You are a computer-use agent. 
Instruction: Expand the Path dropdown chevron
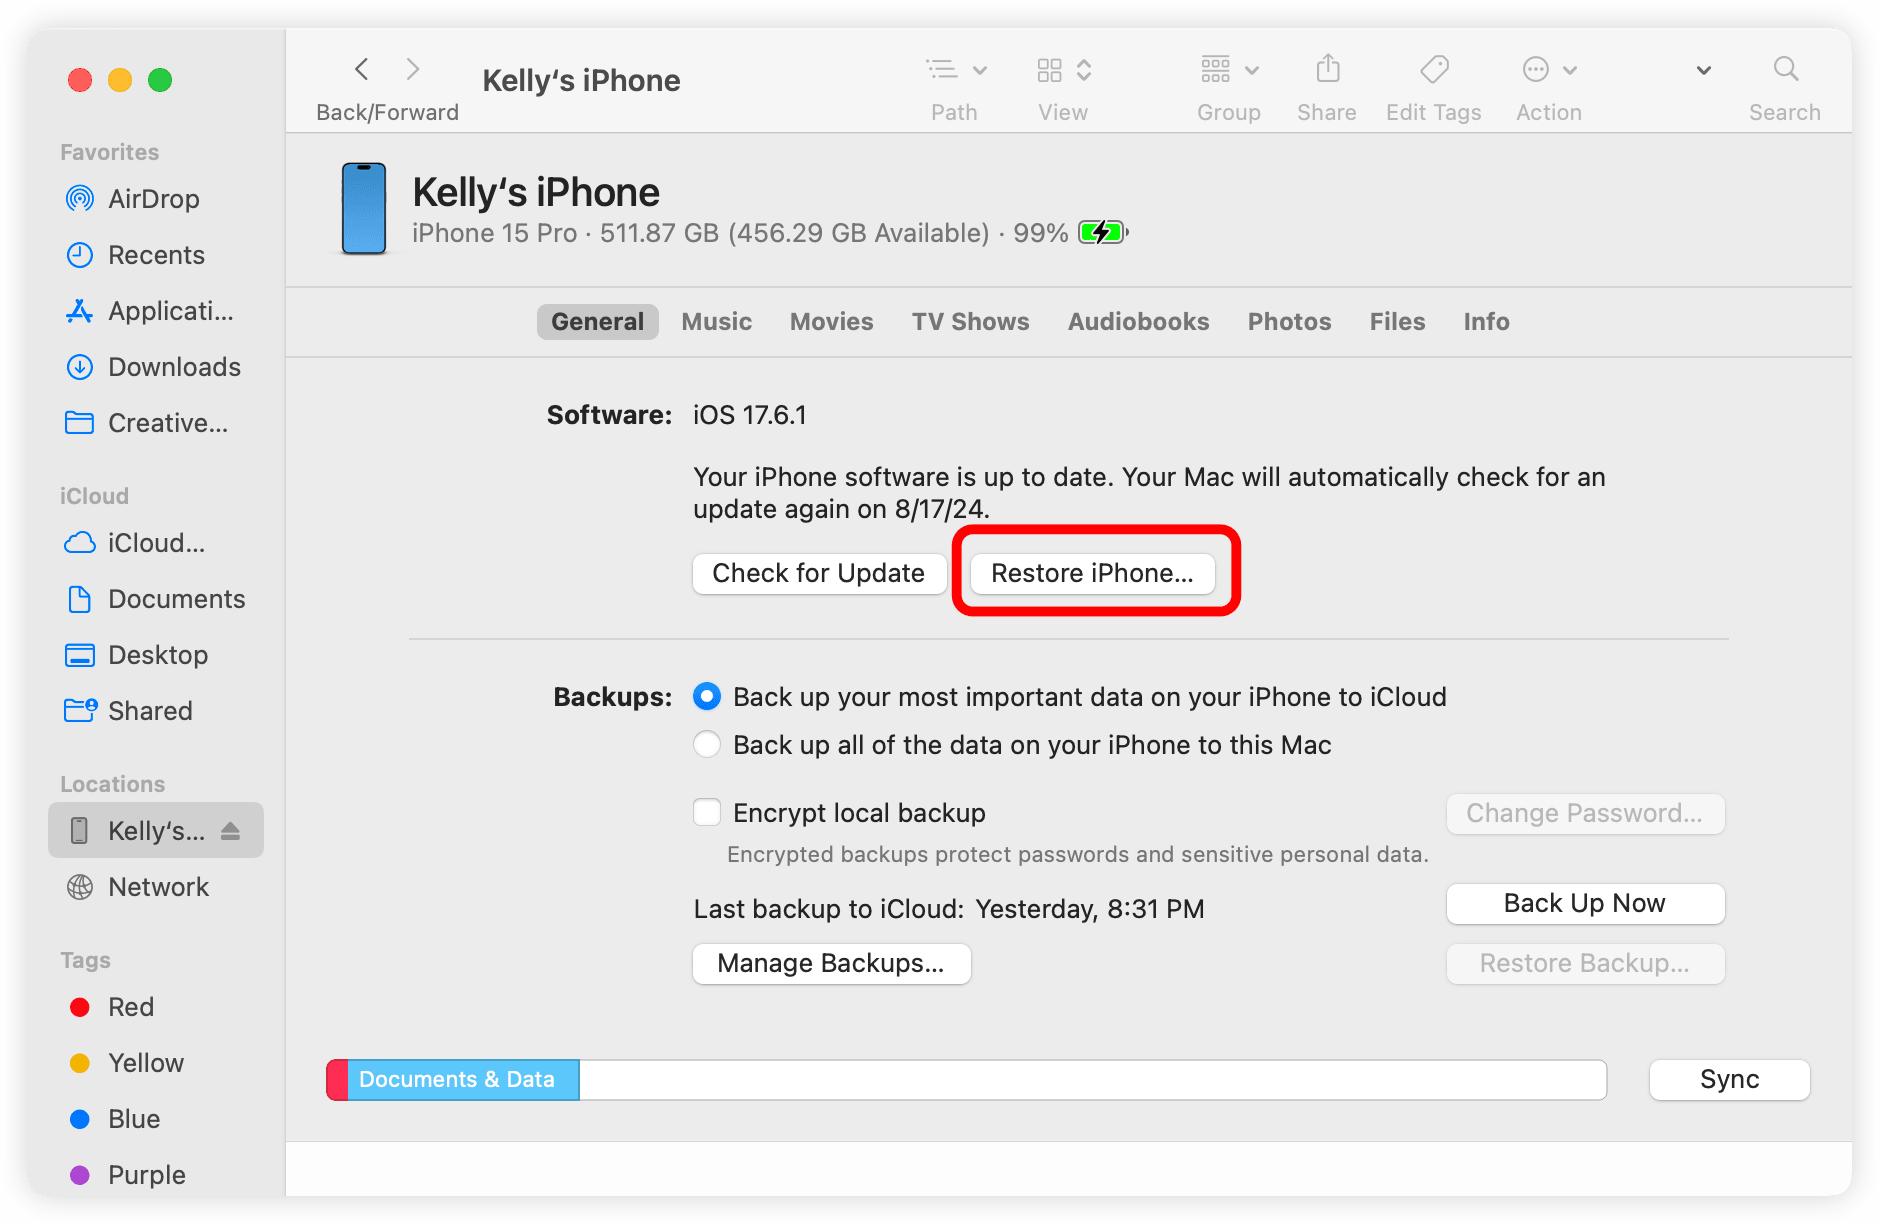pos(980,70)
